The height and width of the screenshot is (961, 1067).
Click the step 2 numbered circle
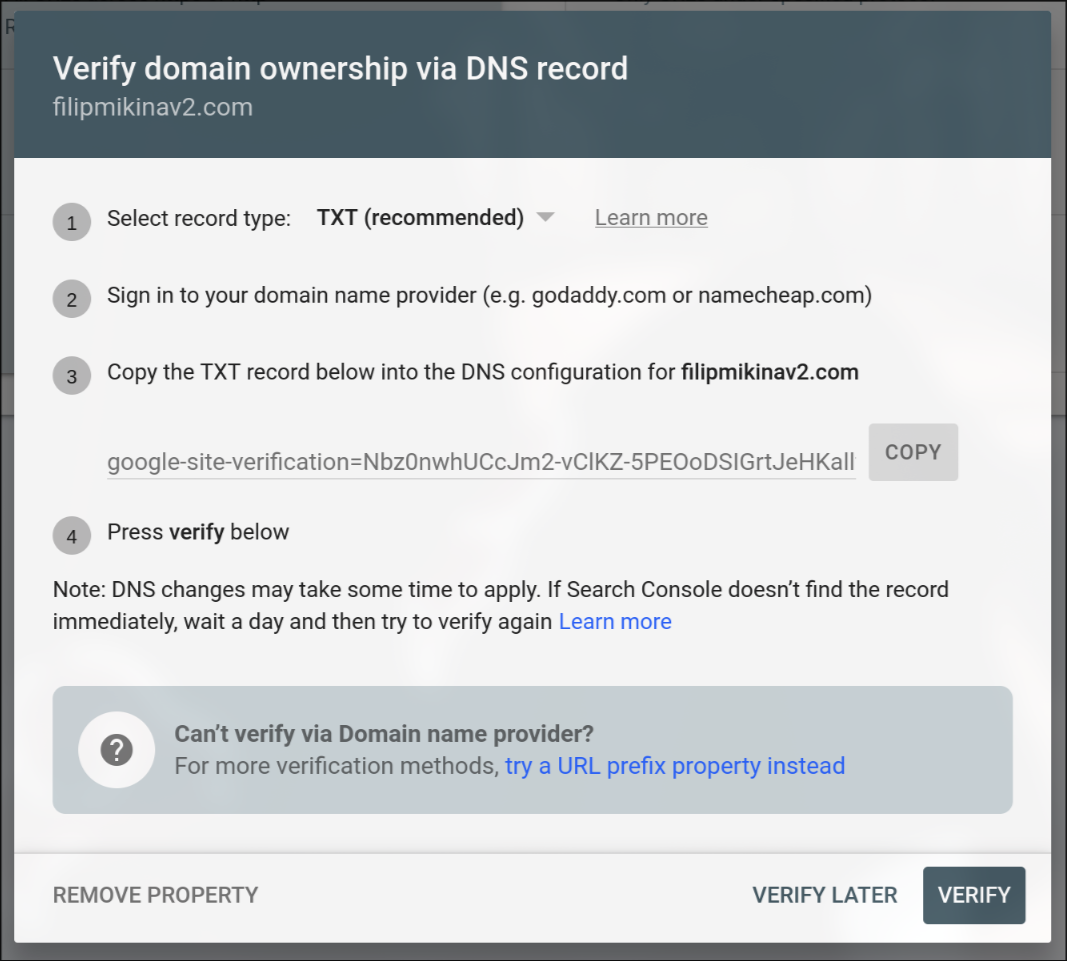[x=71, y=295]
